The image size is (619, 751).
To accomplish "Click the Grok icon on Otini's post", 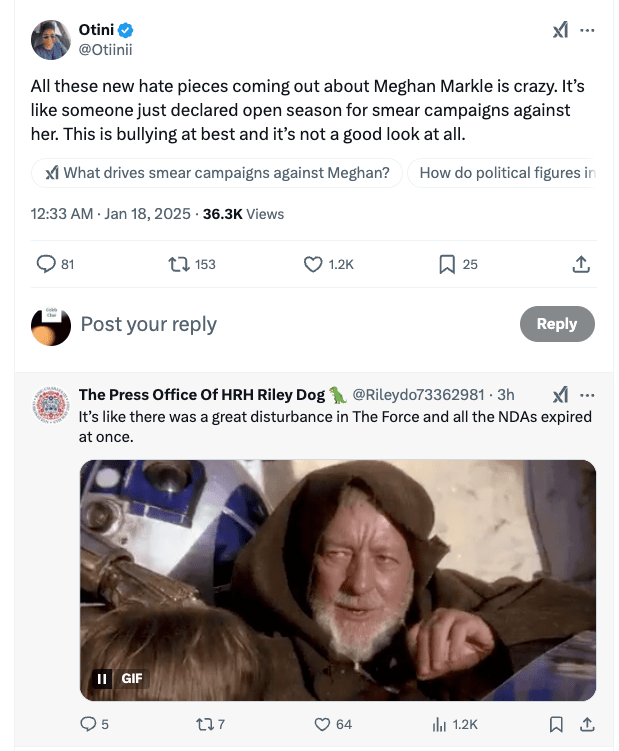I will 560,31.
